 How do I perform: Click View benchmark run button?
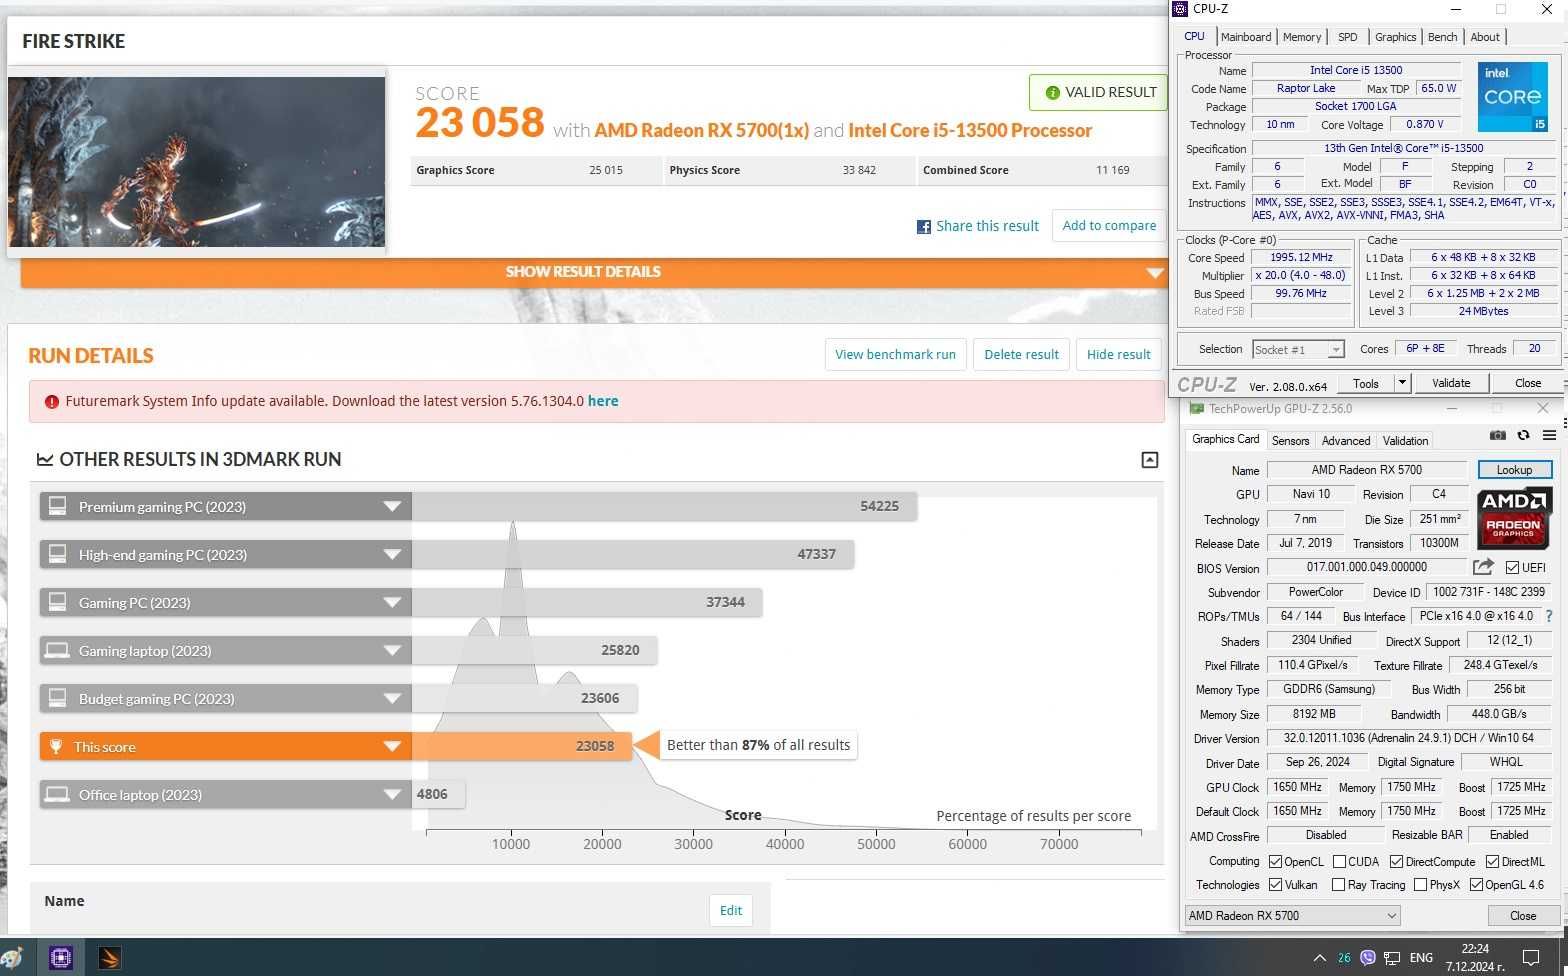895,354
